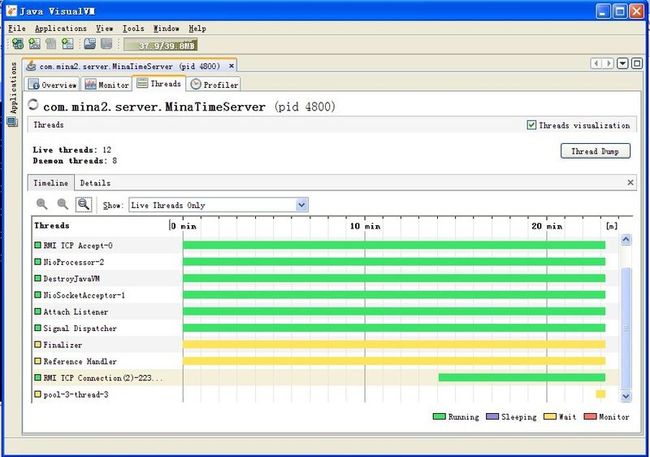Switch to the Overview tab
Image resolution: width=650 pixels, height=457 pixels.
tap(53, 85)
